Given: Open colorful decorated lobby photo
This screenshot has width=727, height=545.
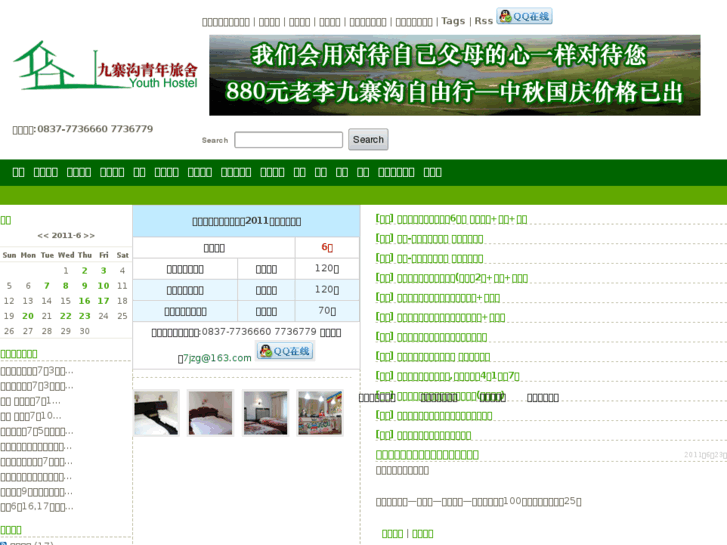Looking at the screenshot, I should click(x=320, y=413).
